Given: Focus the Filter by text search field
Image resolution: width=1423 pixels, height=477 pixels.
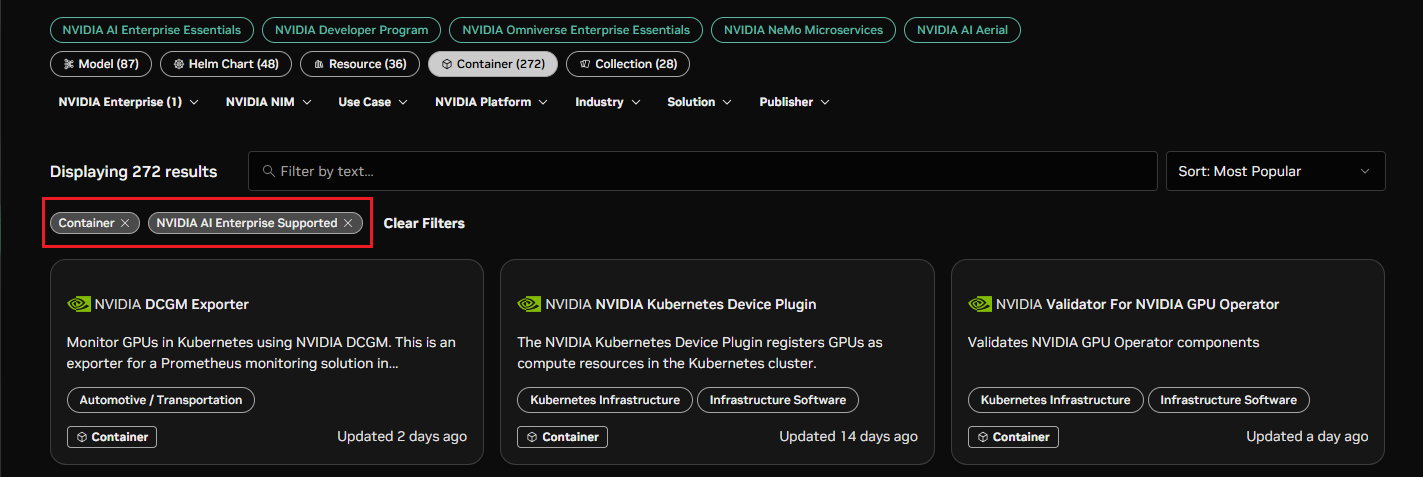Looking at the screenshot, I should pyautogui.click(x=703, y=171).
